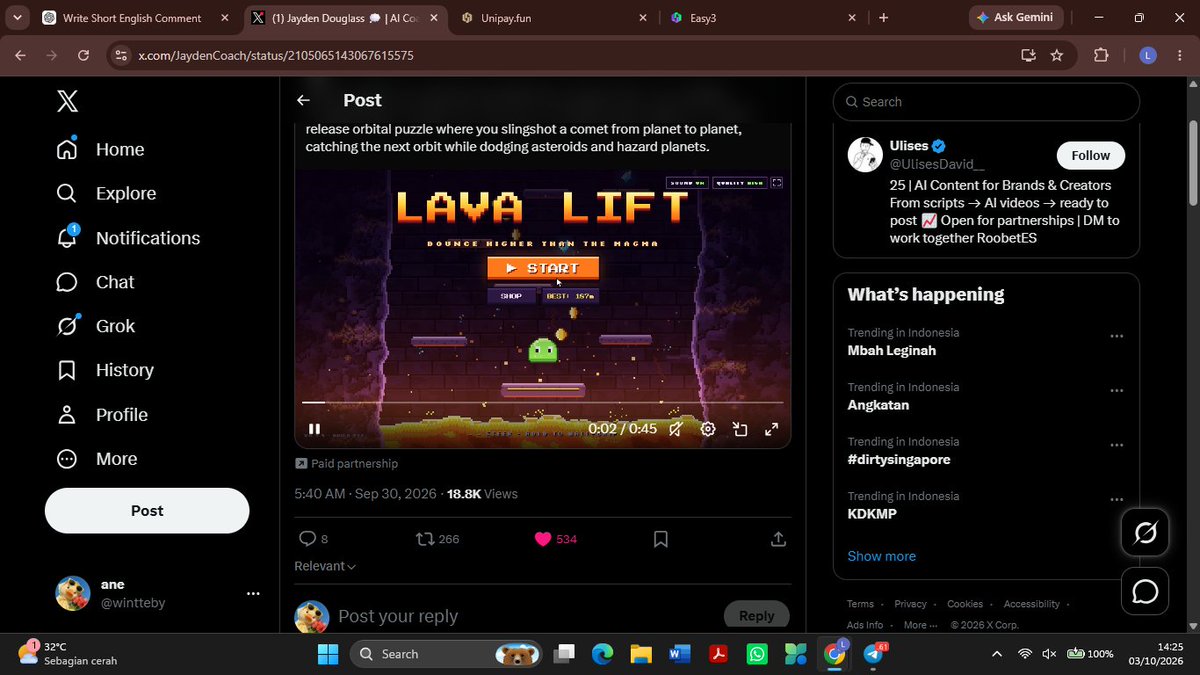This screenshot has height=675, width=1200.
Task: Open WhatsApp from taskbar
Action: point(757,654)
